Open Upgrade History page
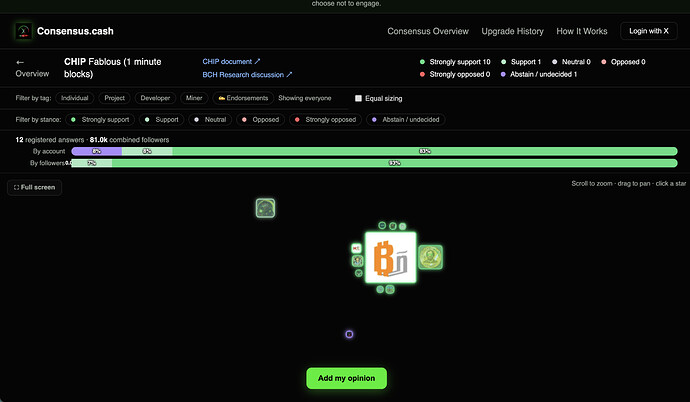The width and height of the screenshot is (690, 402). 512,31
